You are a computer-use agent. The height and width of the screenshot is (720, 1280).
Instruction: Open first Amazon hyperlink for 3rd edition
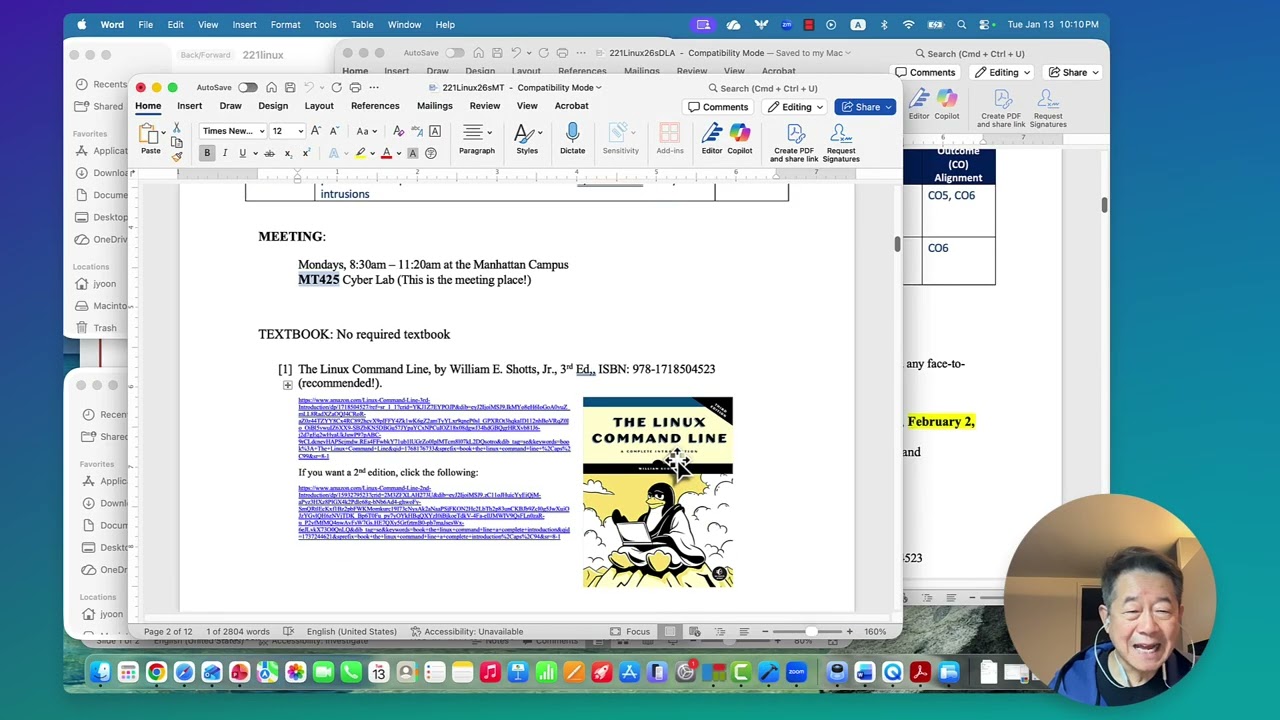(x=433, y=429)
